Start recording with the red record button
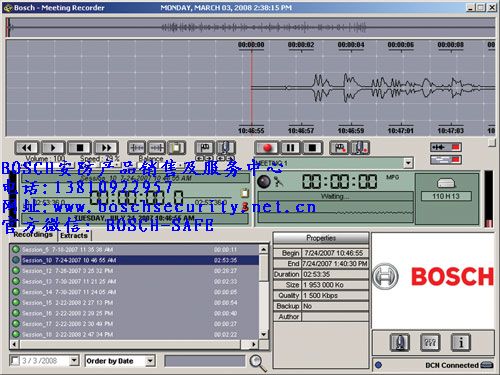The width and height of the screenshot is (500, 375). 267,148
